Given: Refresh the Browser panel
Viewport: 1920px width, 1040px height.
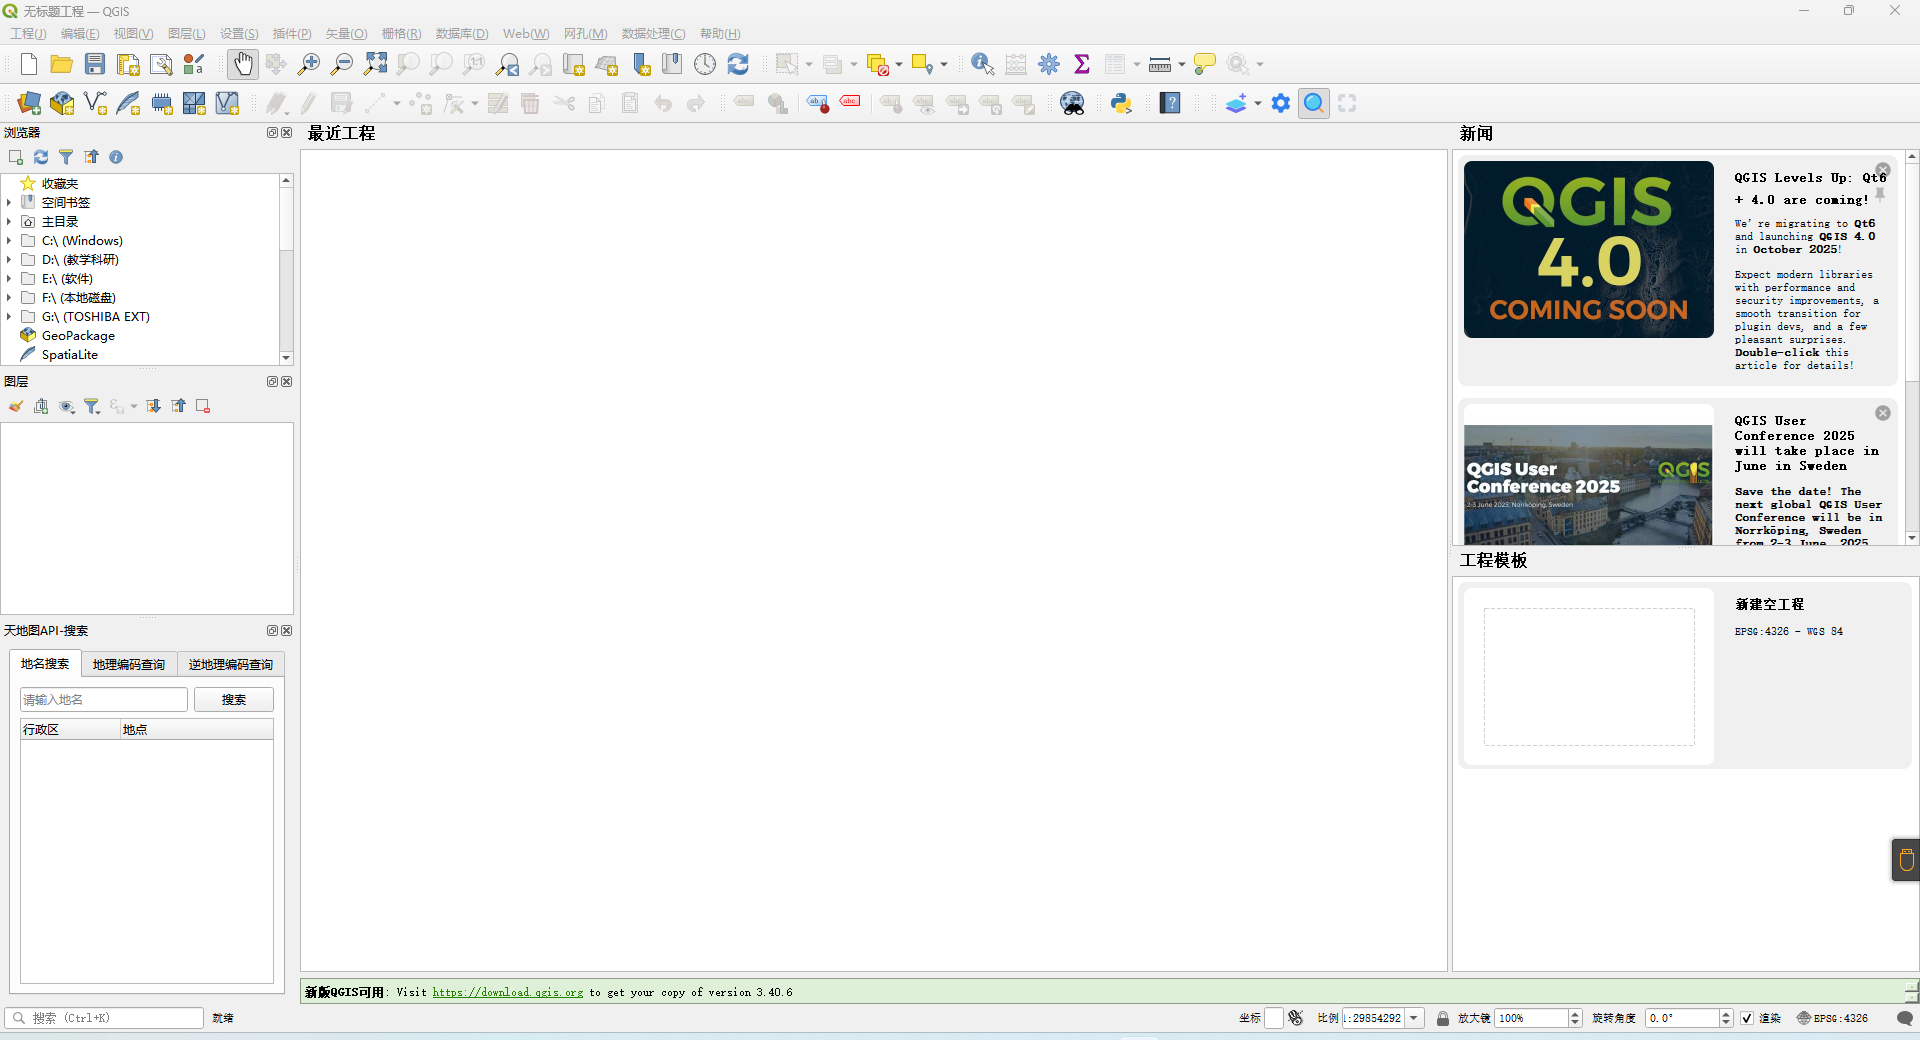Looking at the screenshot, I should pos(41,157).
